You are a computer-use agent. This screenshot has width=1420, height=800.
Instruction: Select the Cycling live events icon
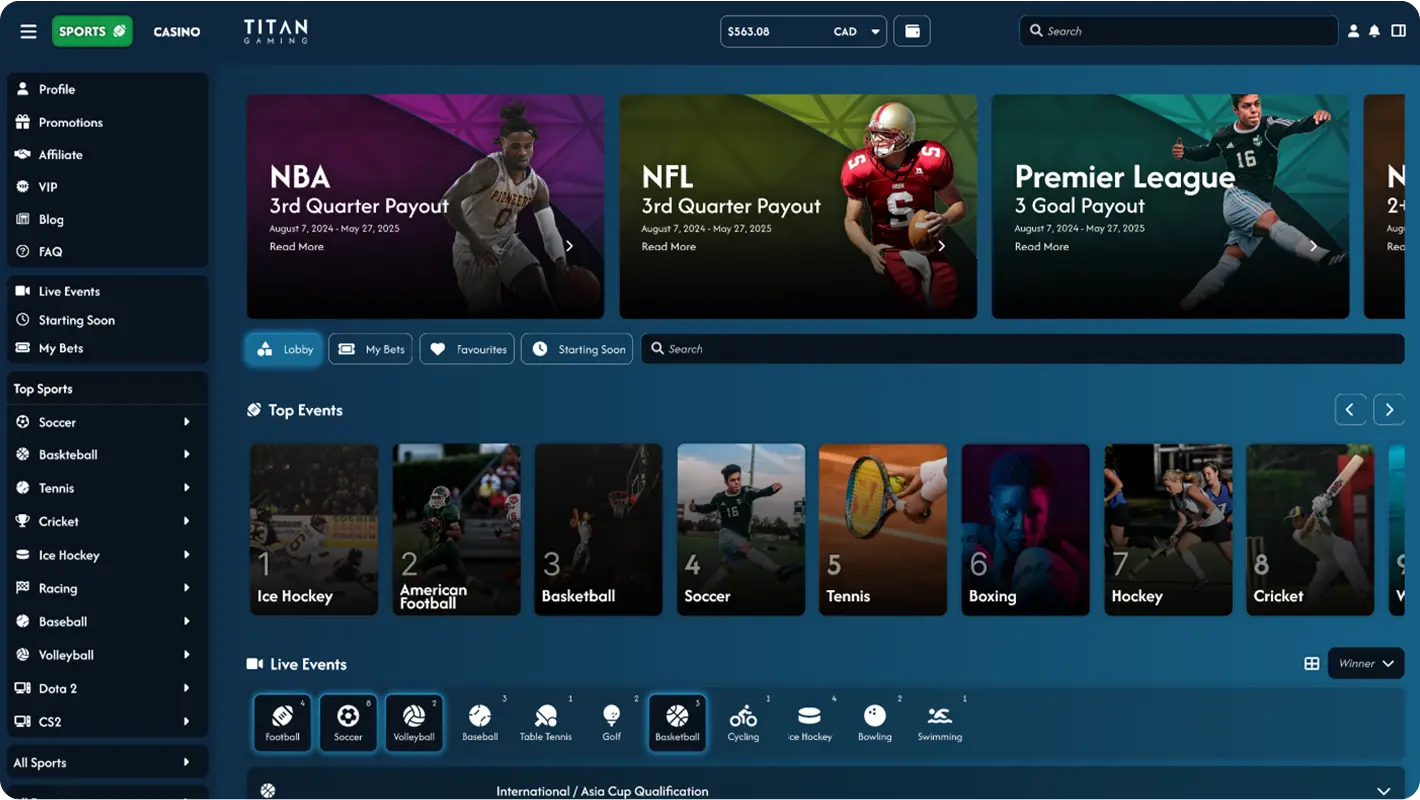(743, 722)
